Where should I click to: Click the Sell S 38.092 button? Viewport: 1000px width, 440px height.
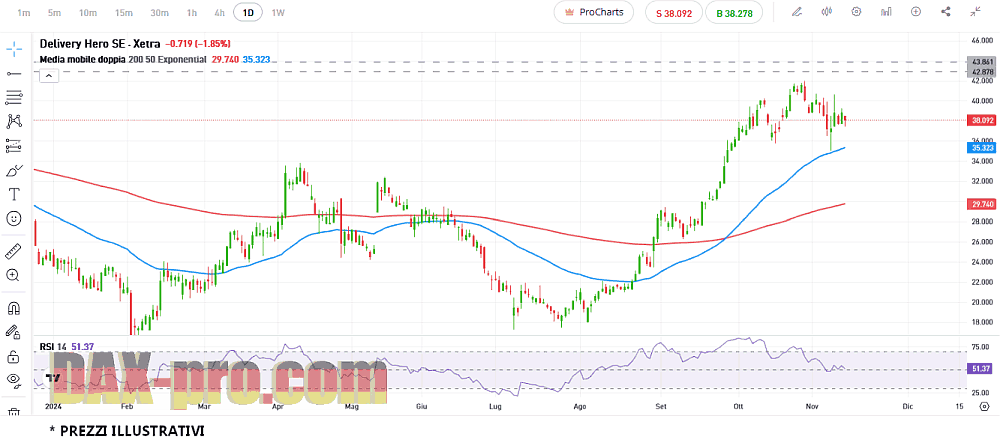click(673, 12)
